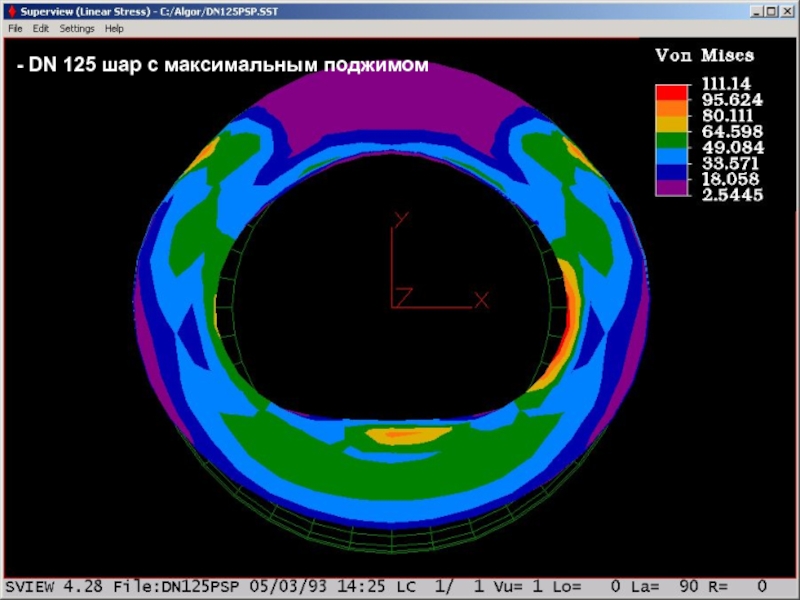Screen dimensions: 800x600
Task: Open the Settings menu
Action: tap(77, 29)
